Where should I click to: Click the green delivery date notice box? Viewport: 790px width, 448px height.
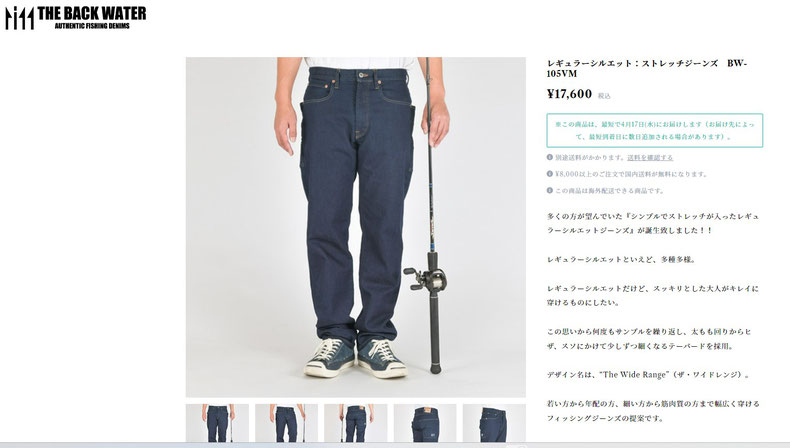(x=654, y=131)
